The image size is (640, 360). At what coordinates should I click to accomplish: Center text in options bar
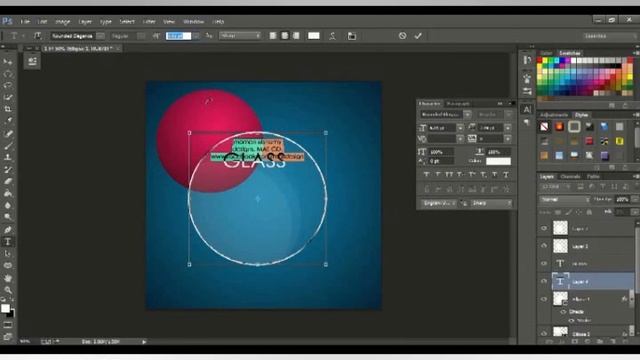284,36
